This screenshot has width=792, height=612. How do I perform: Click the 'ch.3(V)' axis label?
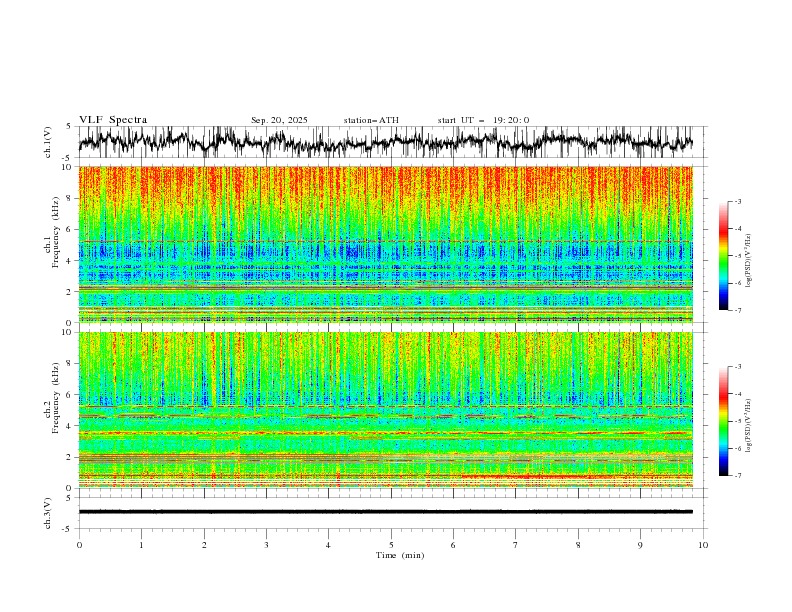(x=48, y=513)
